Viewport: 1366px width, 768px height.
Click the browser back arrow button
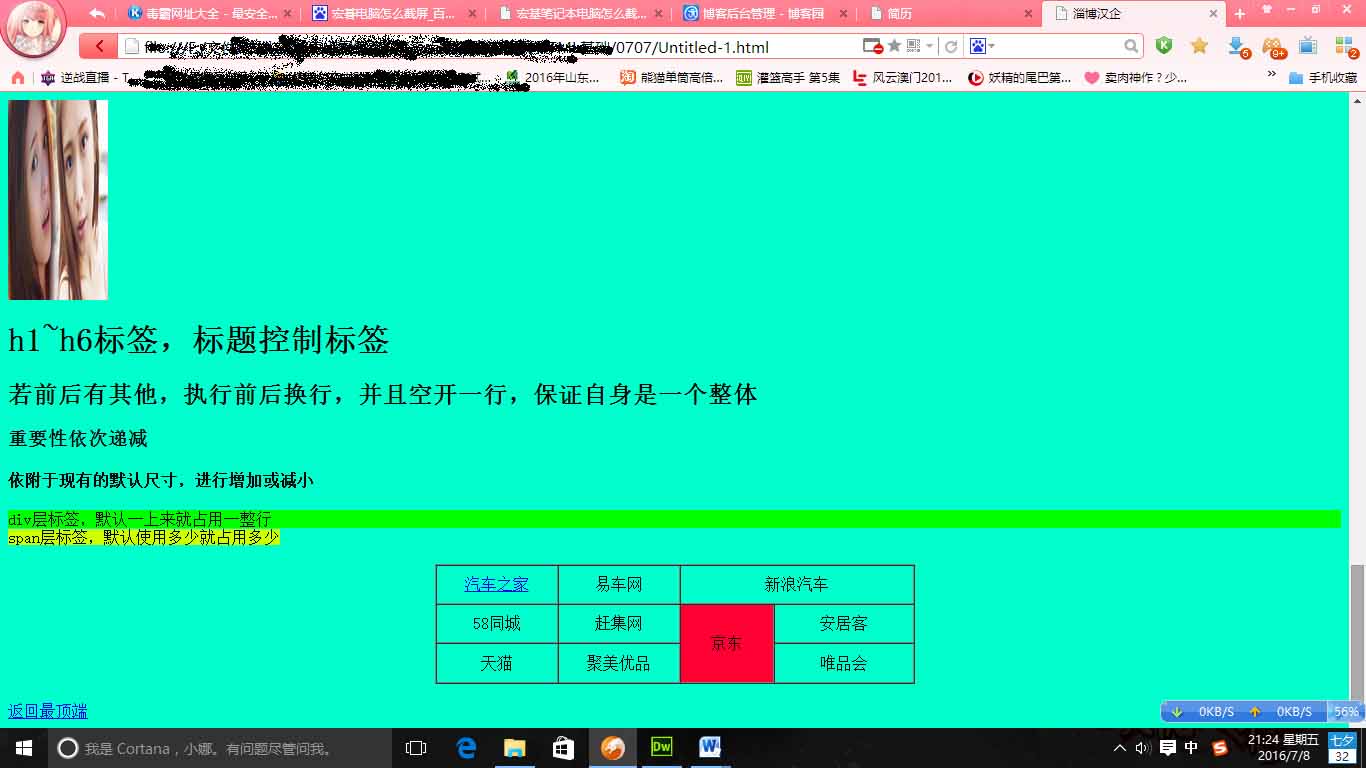[98, 47]
